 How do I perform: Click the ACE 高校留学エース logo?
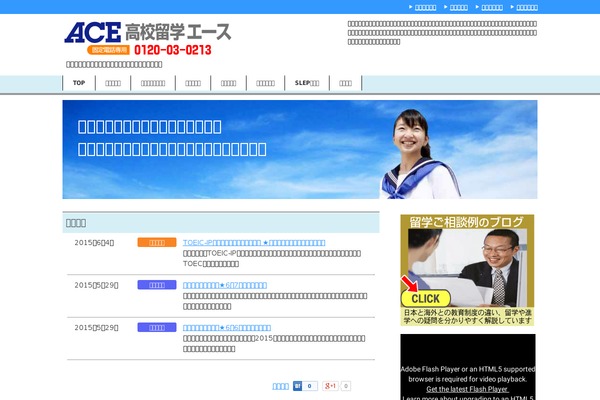(x=148, y=33)
